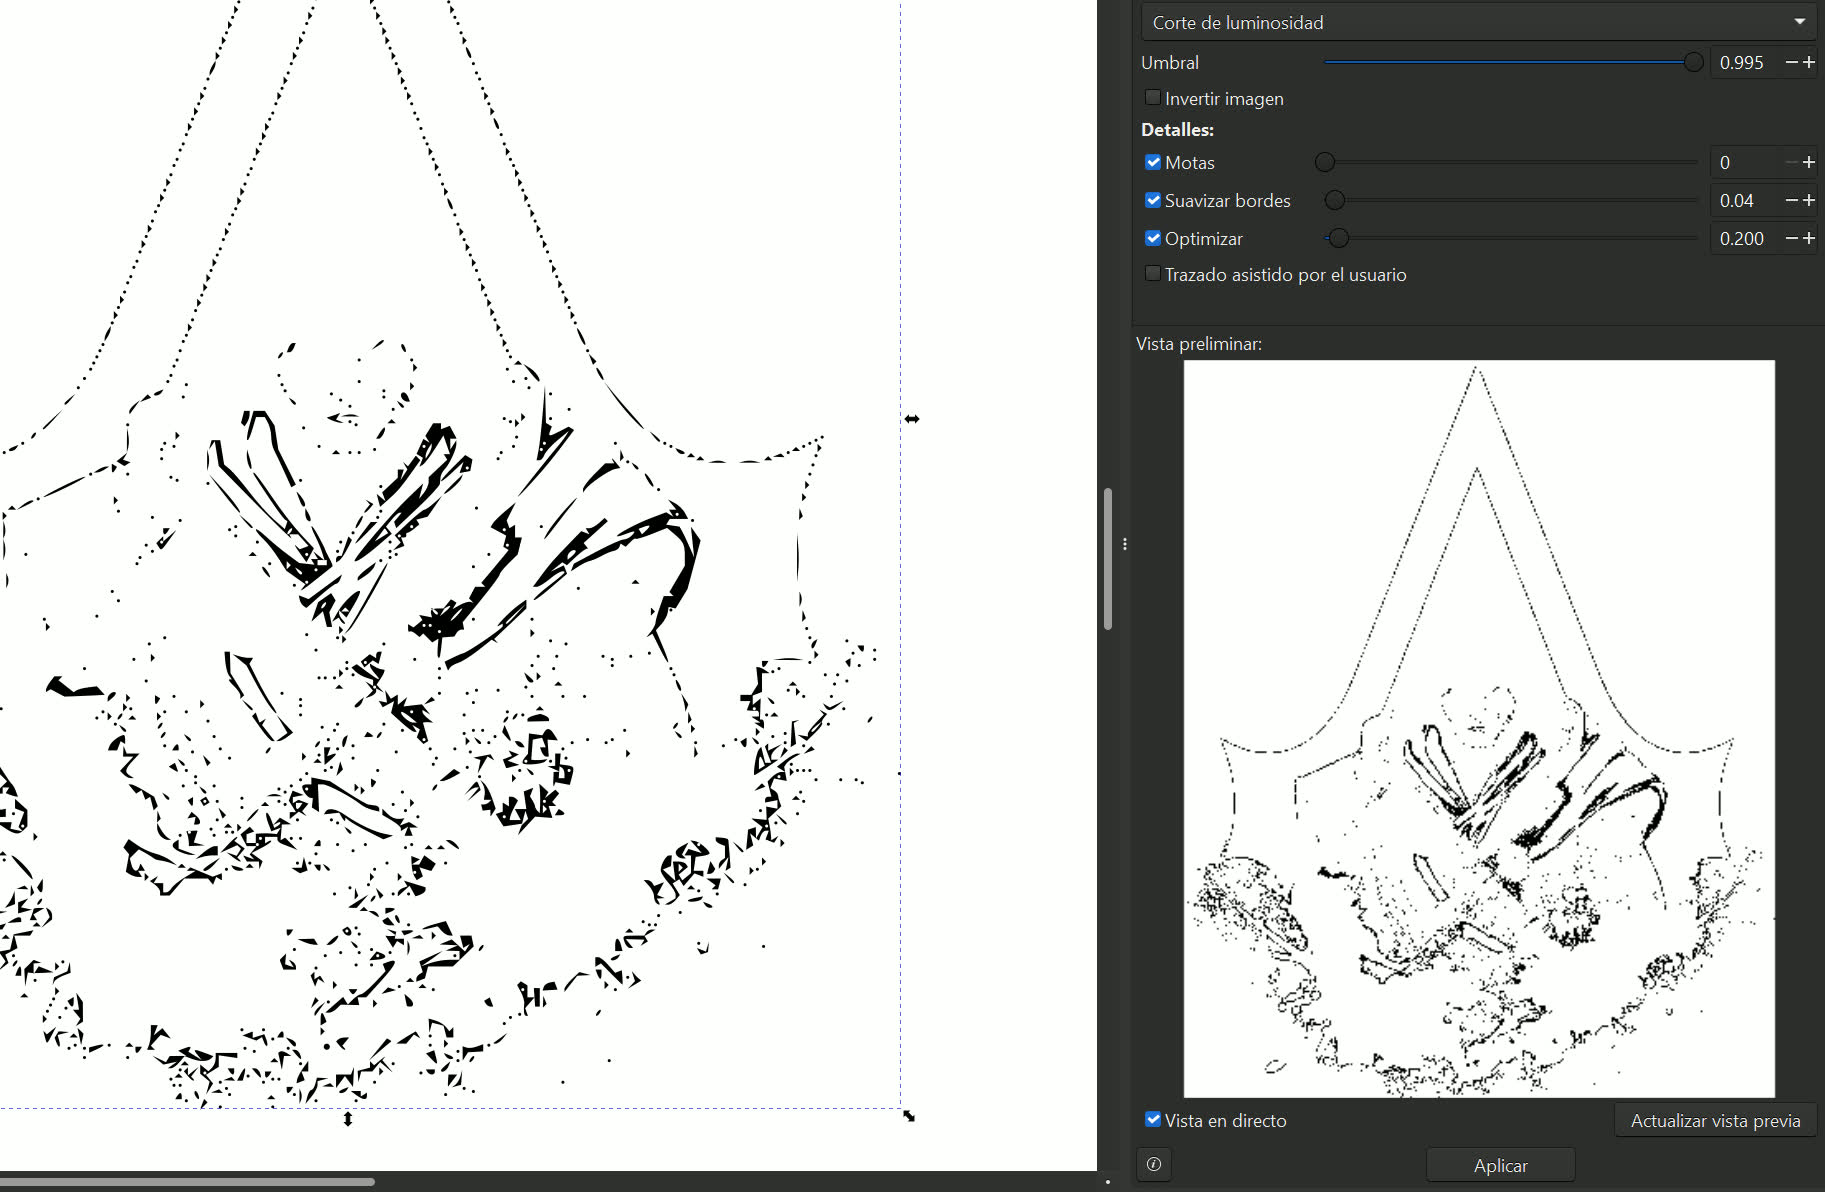This screenshot has height=1192, width=1825.
Task: Click the Aplicar button
Action: (x=1500, y=1165)
